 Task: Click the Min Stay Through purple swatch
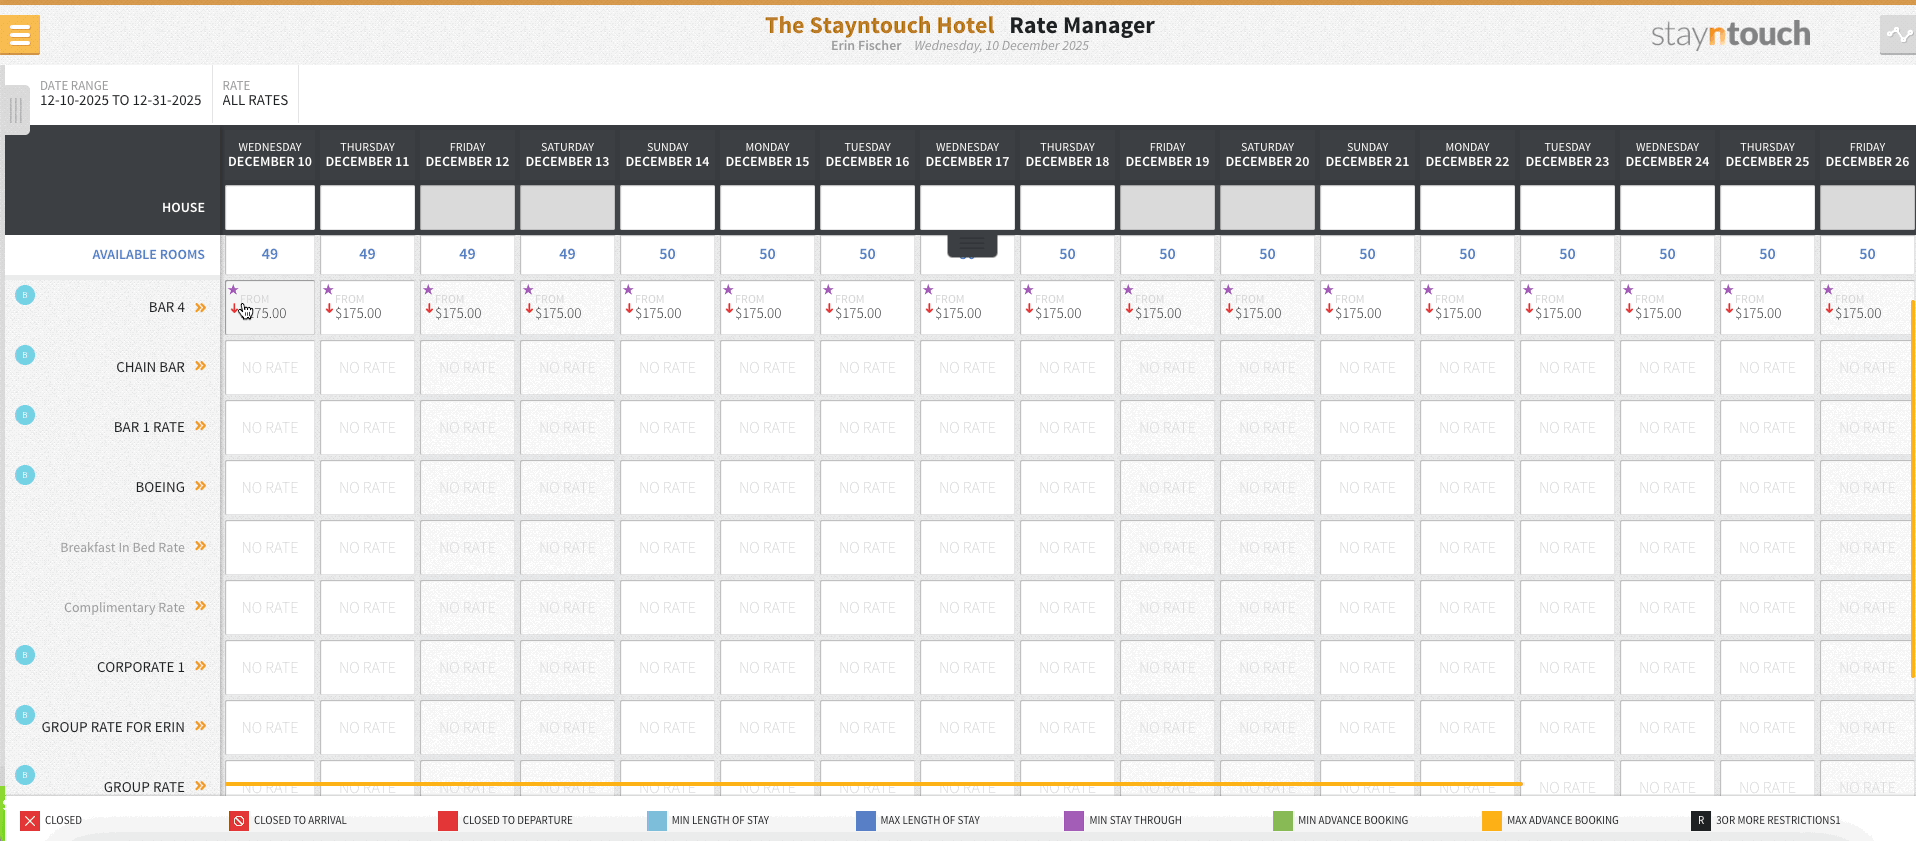click(1074, 821)
